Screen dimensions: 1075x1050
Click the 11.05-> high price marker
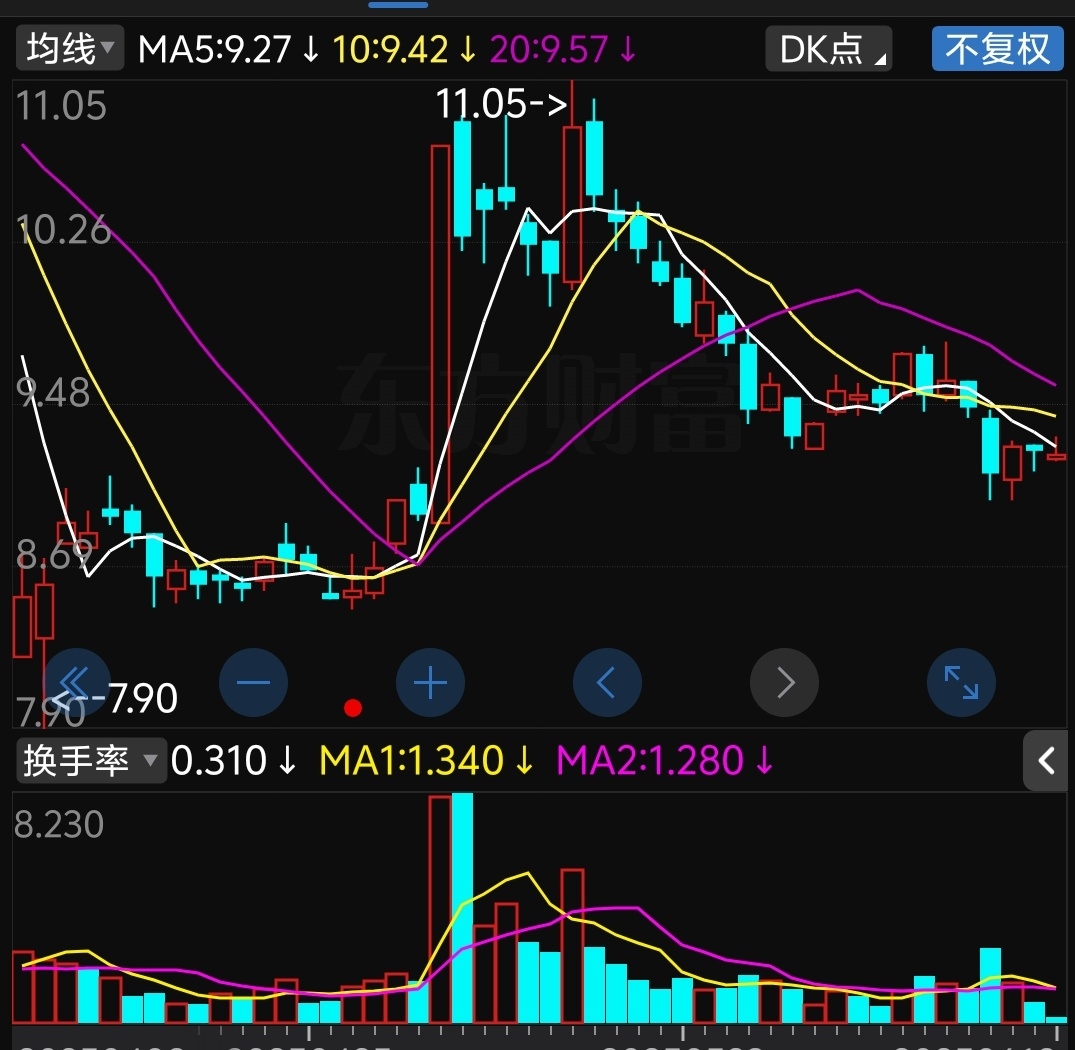pyautogui.click(x=502, y=103)
